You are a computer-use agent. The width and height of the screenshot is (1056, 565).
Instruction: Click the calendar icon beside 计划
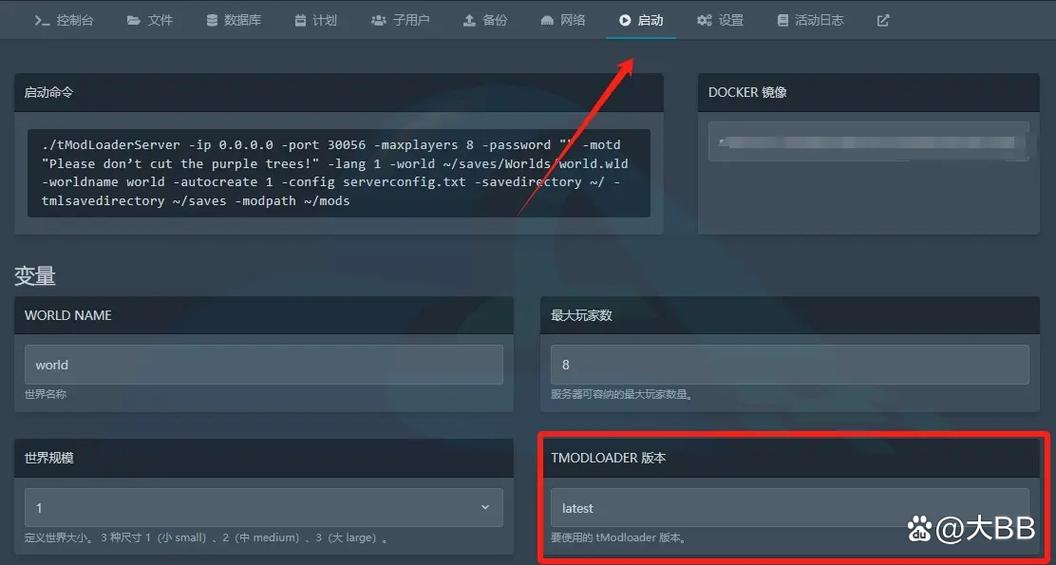(x=300, y=20)
